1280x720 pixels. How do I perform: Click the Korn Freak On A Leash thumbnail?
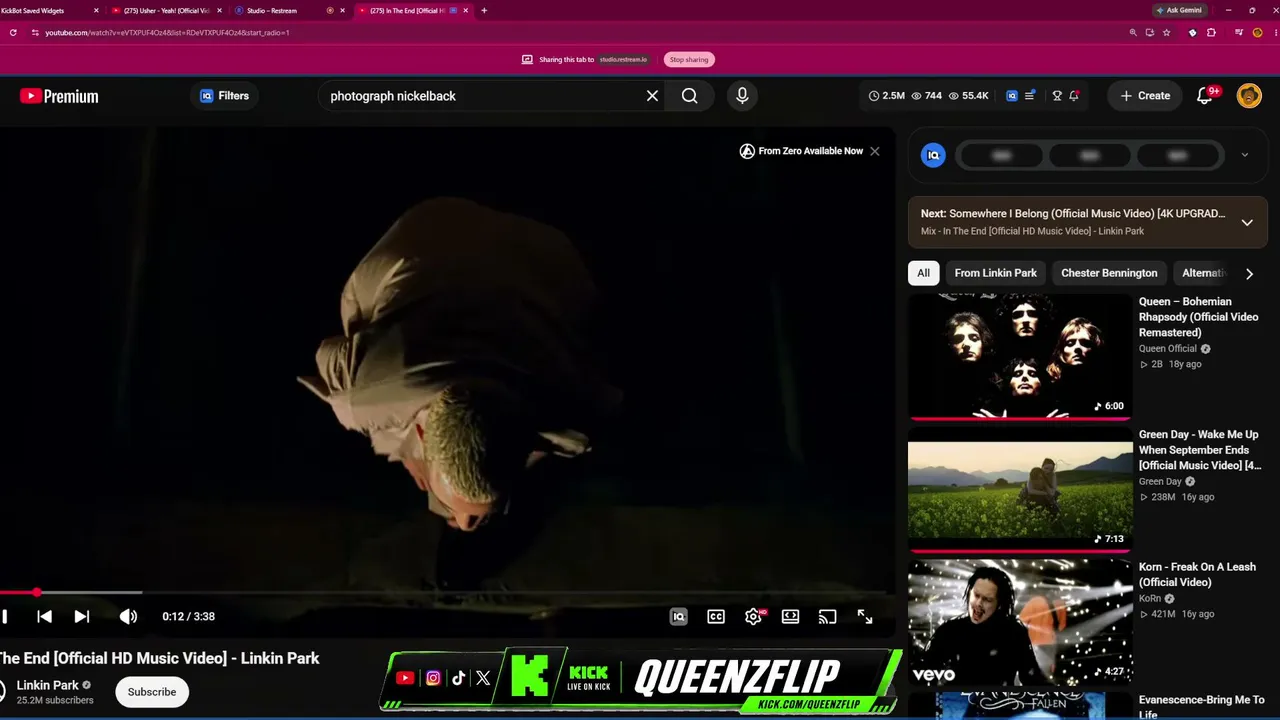pyautogui.click(x=1020, y=621)
